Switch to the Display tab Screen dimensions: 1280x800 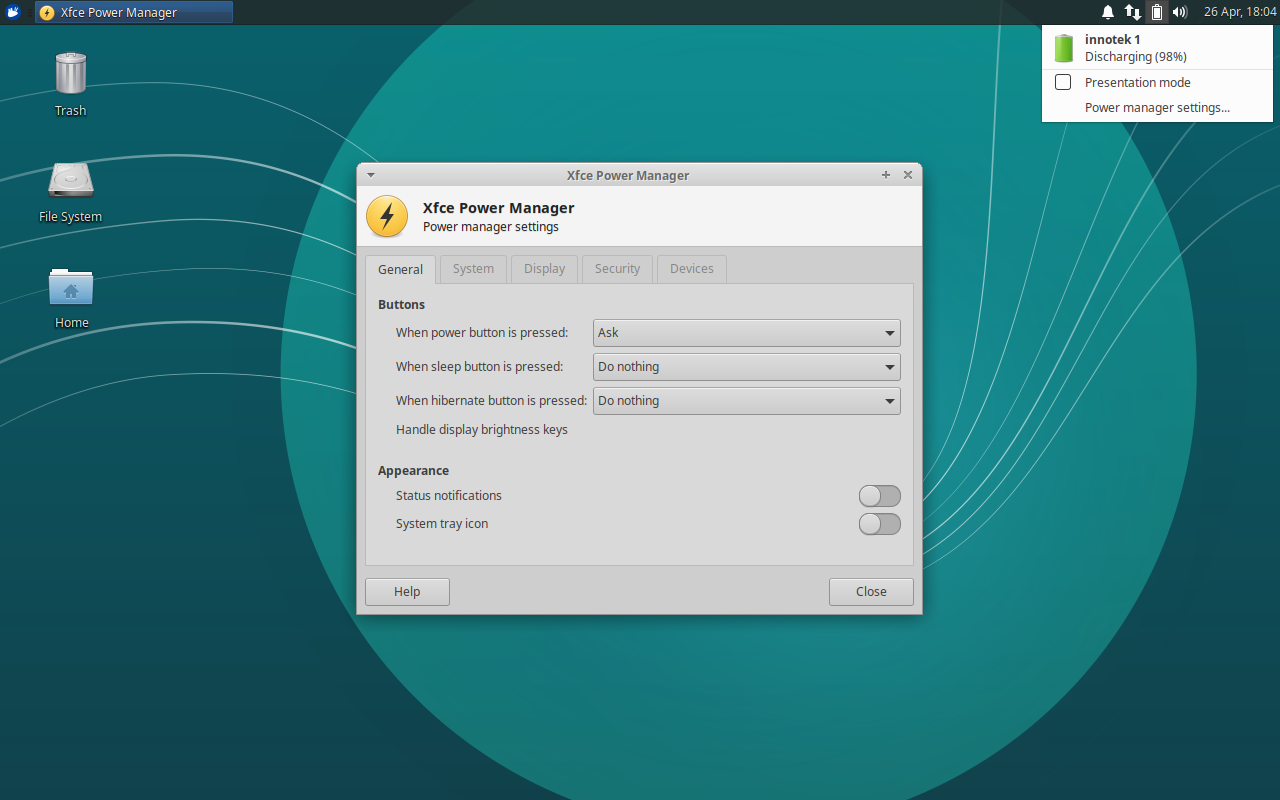544,268
